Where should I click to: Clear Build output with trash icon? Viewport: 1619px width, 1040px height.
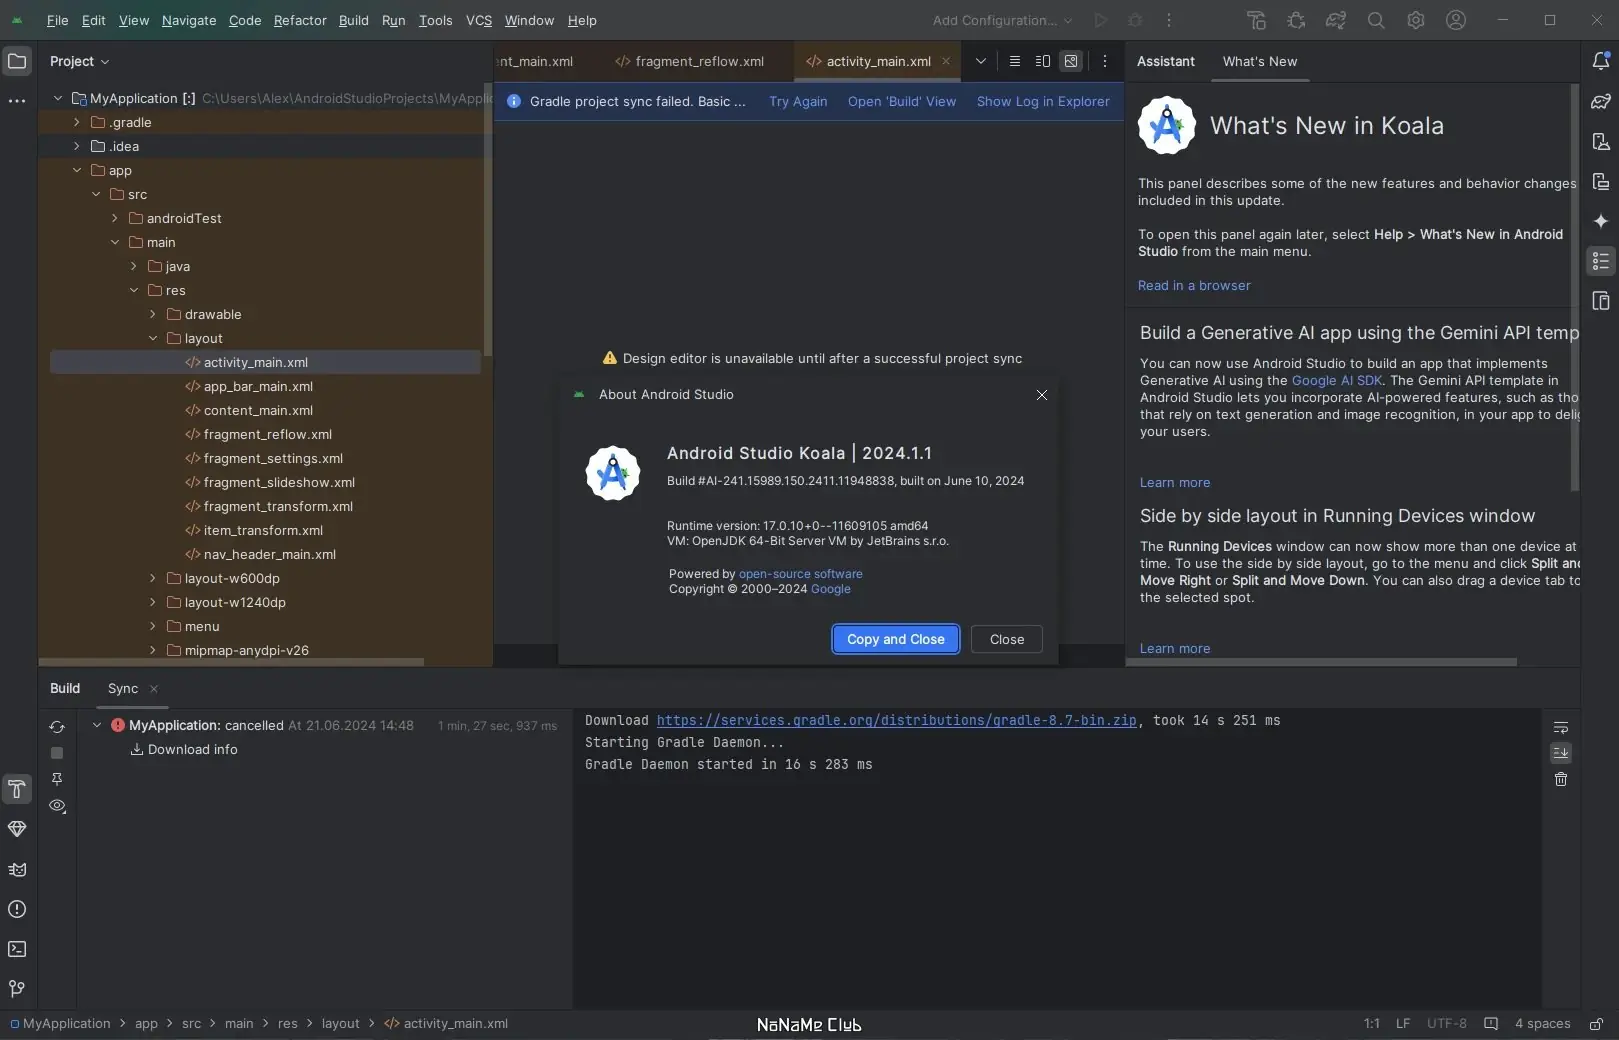(1561, 779)
